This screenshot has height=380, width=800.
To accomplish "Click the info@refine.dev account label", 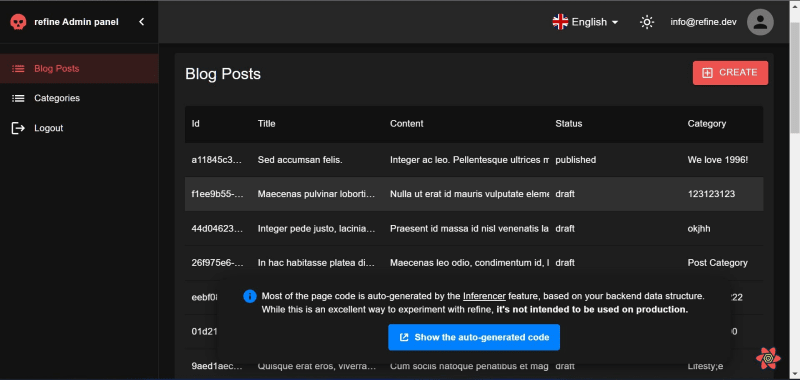I will [x=703, y=22].
